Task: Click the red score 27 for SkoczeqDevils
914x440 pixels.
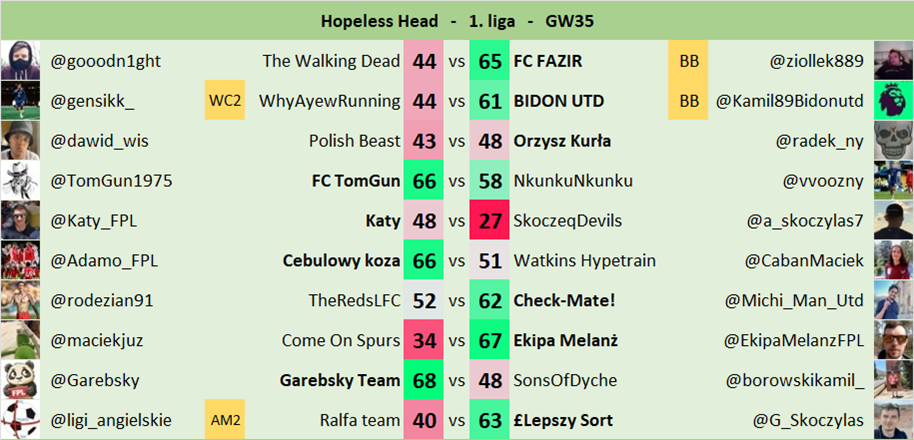Action: (491, 221)
